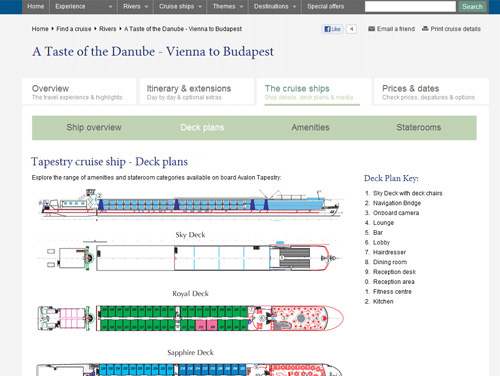Click the ship side profile diagram
The height and width of the screenshot is (376, 500).
(x=191, y=204)
